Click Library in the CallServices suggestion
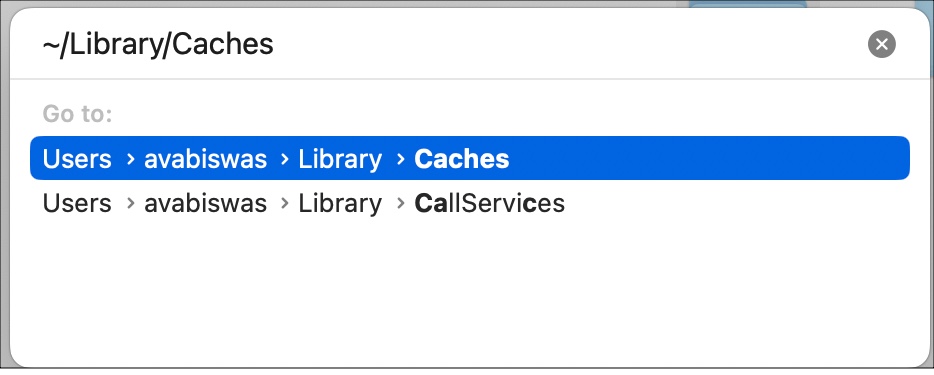This screenshot has height=375, width=934. 340,204
